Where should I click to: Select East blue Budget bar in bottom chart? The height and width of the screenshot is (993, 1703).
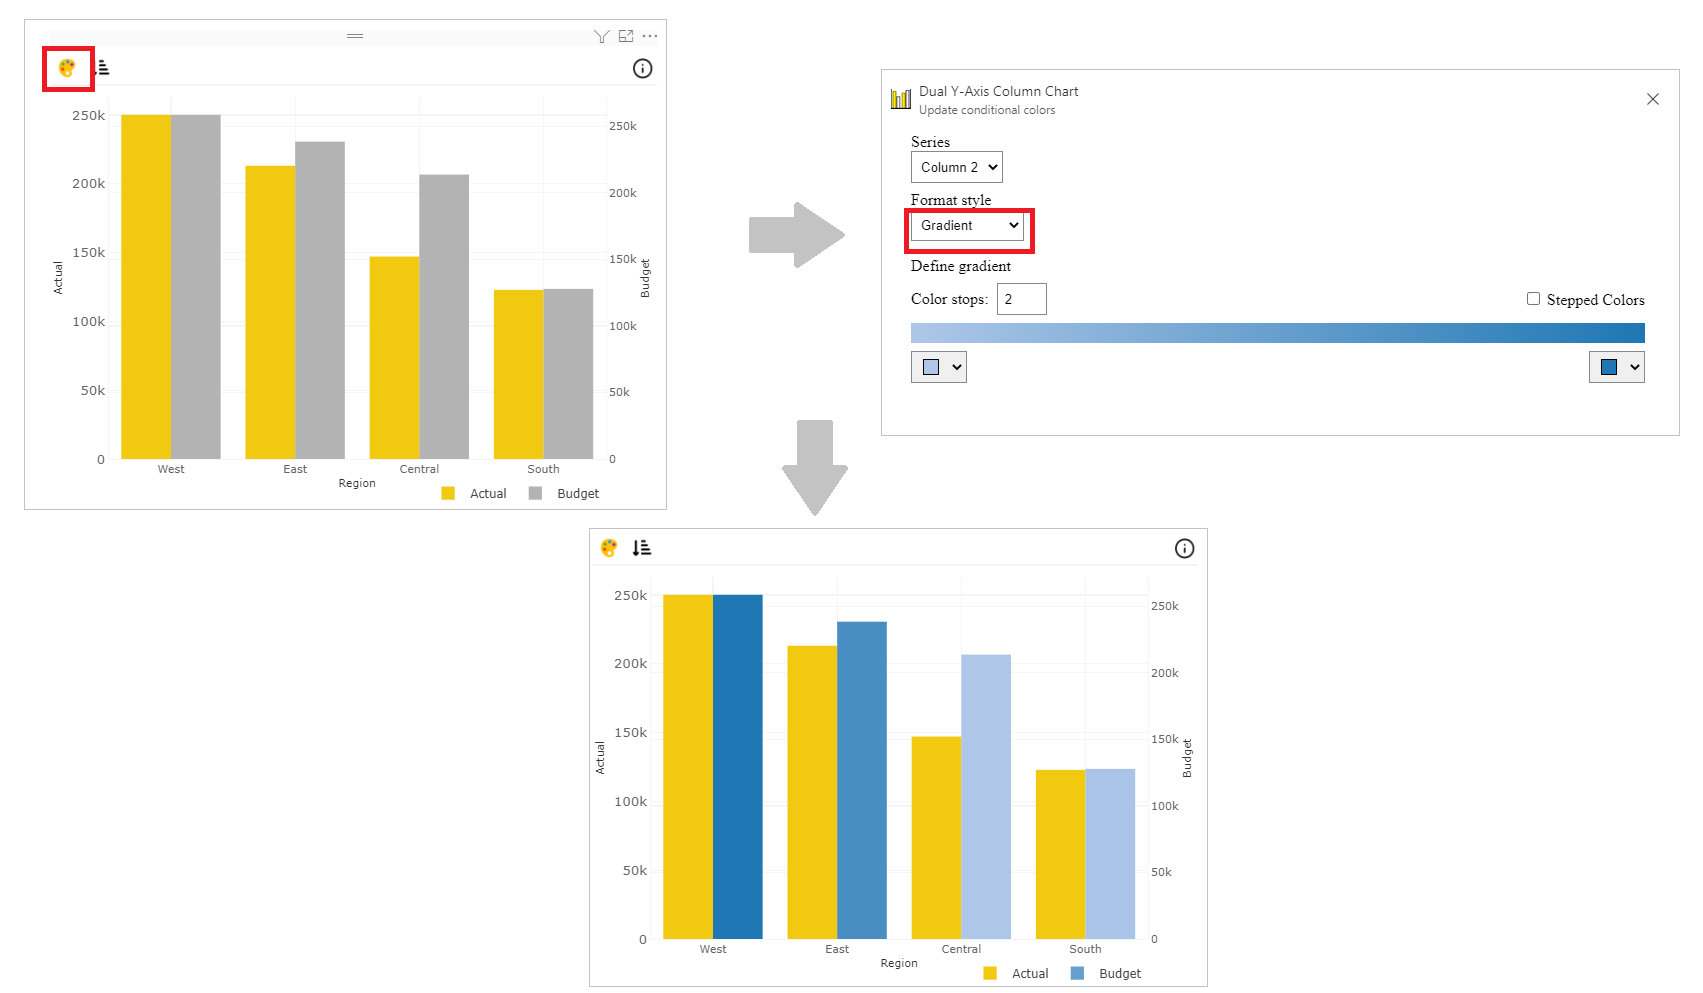[x=862, y=780]
